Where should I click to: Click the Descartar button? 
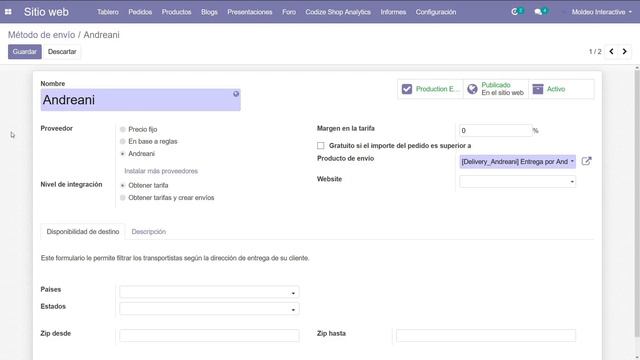point(62,52)
